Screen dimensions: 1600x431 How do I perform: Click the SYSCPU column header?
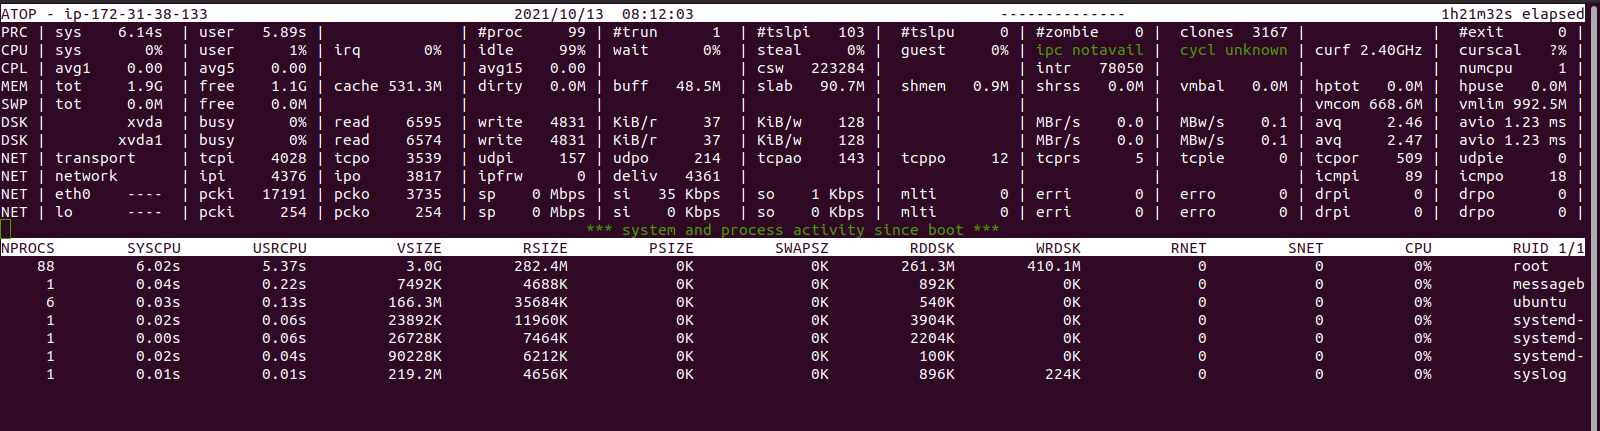[154, 248]
